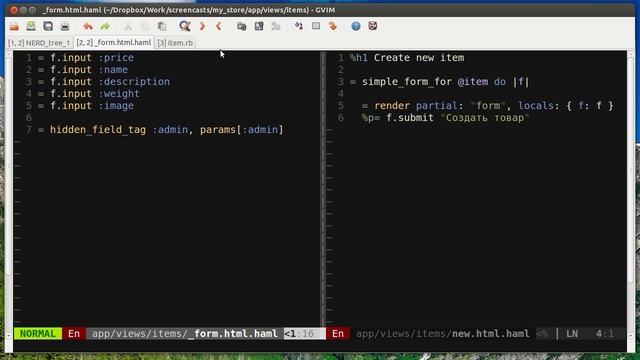The image size is (640, 360).
Task: Open the item.rb tab
Action: click(x=175, y=43)
